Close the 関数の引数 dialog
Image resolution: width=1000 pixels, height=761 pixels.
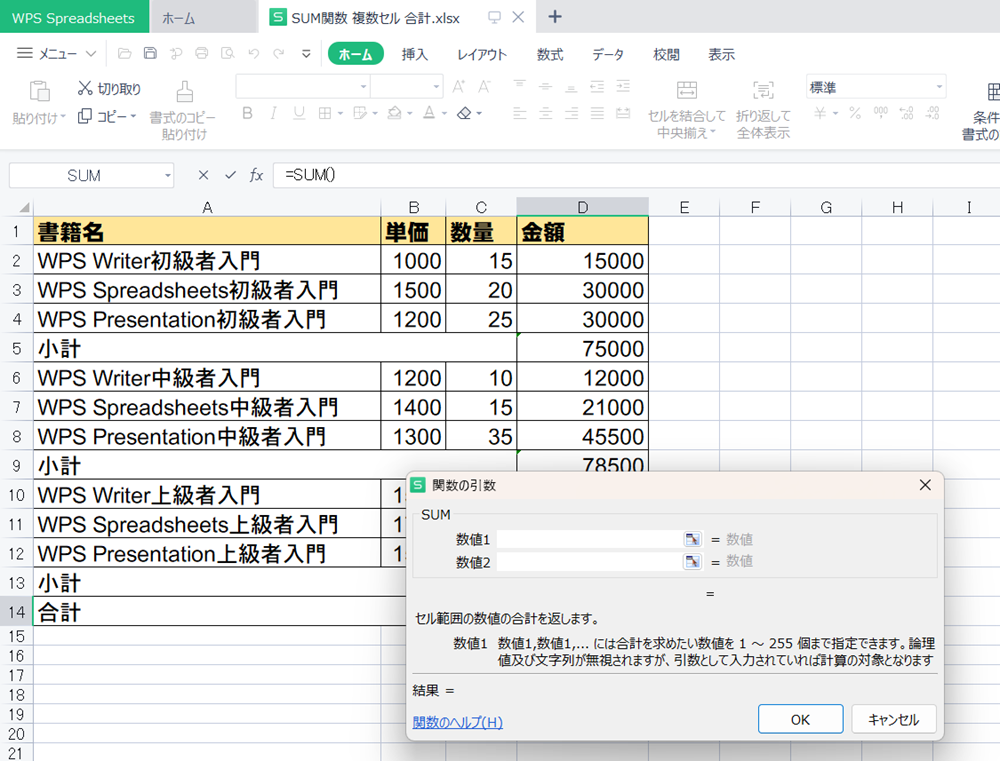point(925,485)
